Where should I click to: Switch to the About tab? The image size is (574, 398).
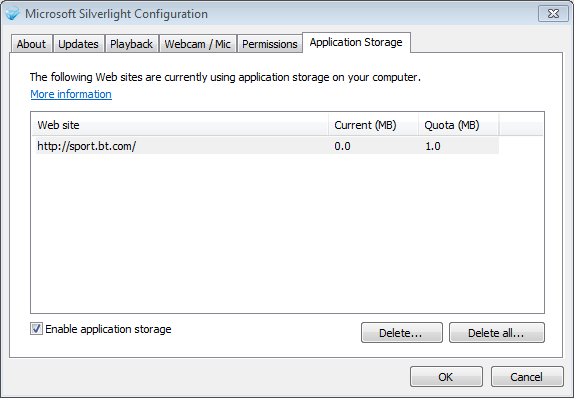[31, 44]
